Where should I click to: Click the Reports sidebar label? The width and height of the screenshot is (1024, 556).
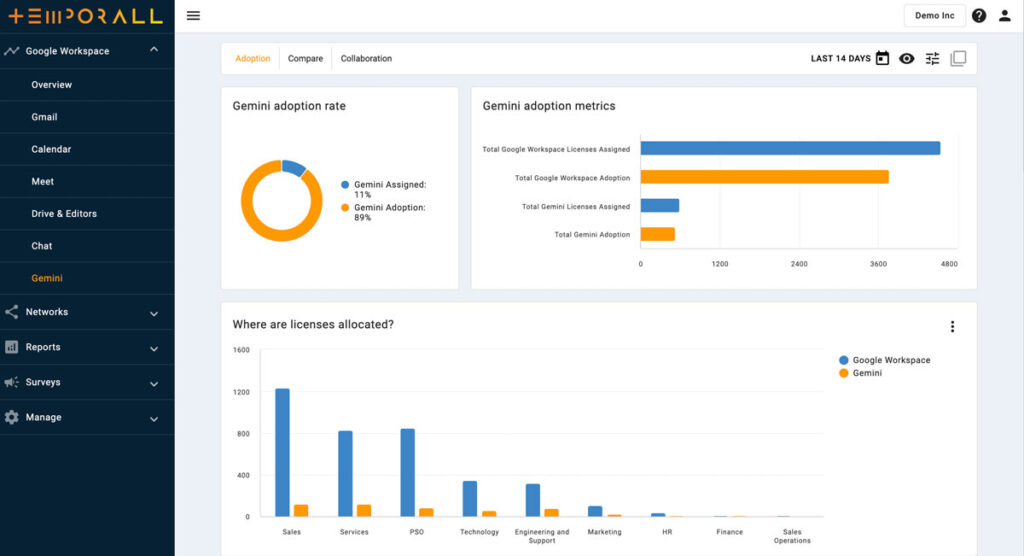(43, 347)
